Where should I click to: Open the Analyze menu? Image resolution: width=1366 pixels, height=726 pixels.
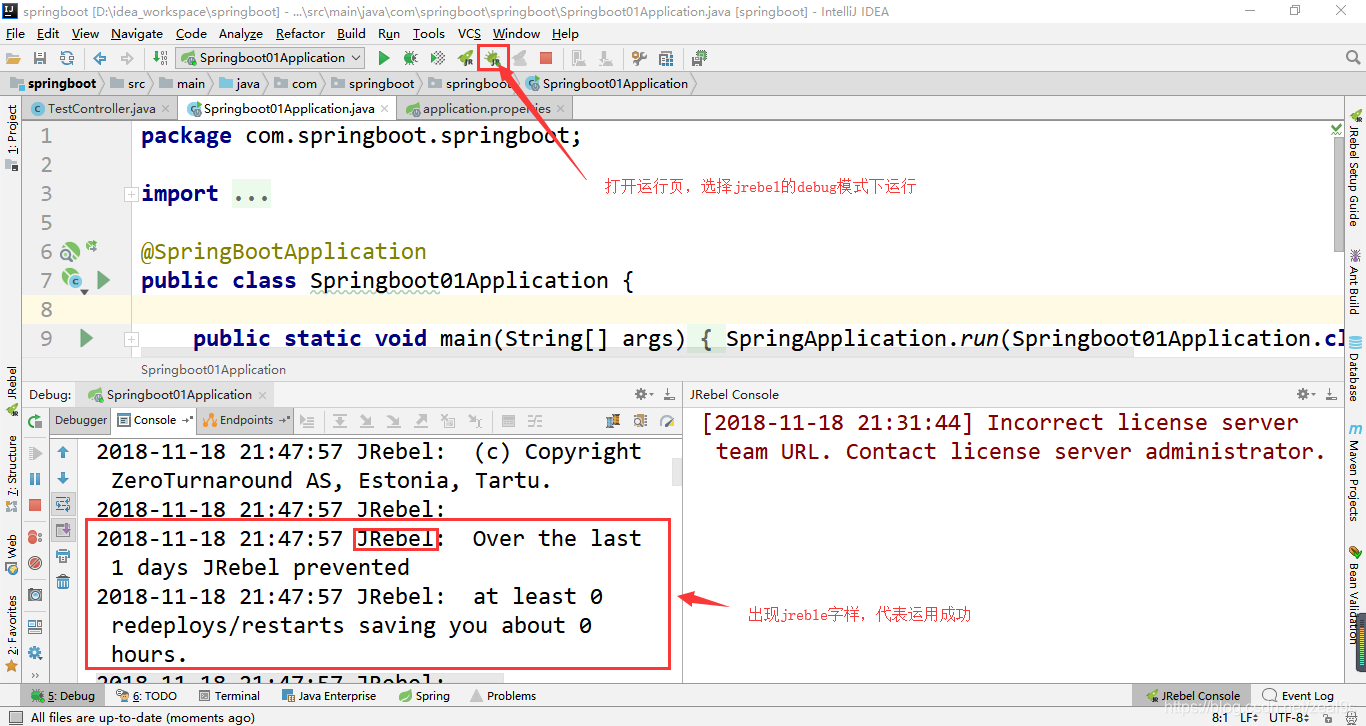(x=241, y=33)
